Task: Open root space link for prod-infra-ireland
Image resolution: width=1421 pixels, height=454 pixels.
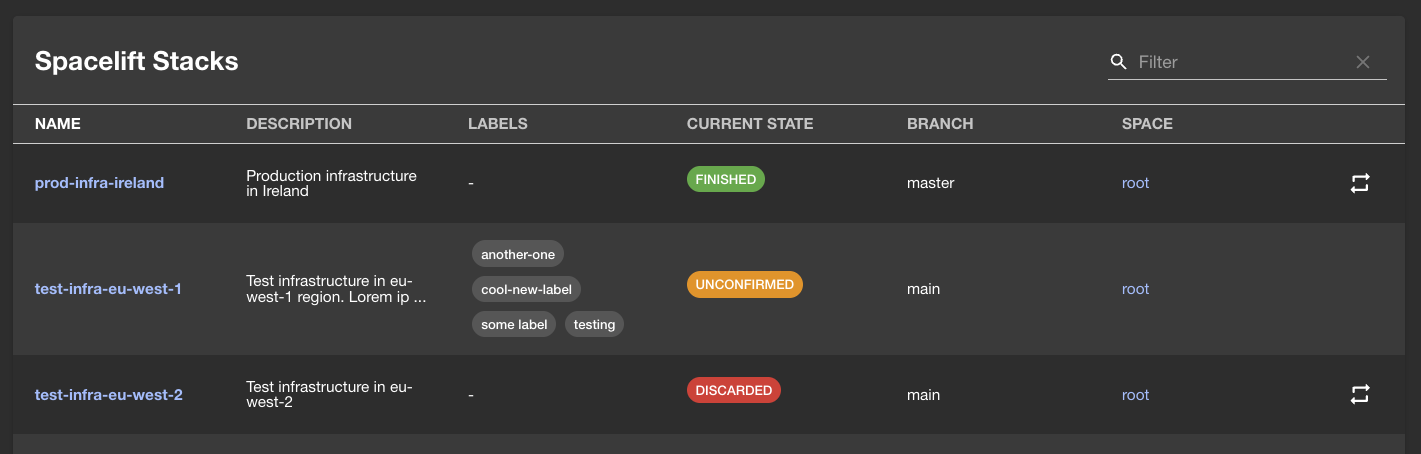Action: tap(1135, 183)
